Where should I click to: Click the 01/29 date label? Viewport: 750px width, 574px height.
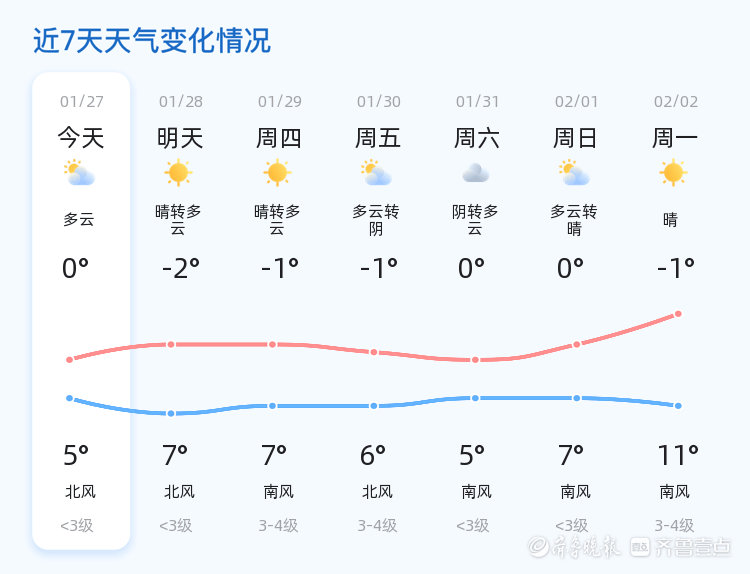pyautogui.click(x=279, y=102)
